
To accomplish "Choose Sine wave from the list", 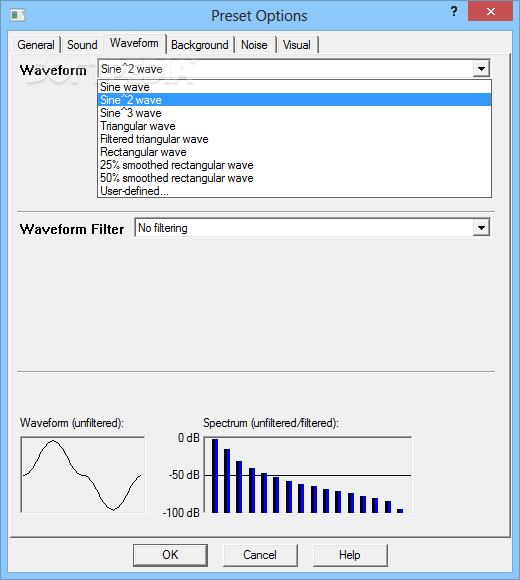I will pos(294,87).
